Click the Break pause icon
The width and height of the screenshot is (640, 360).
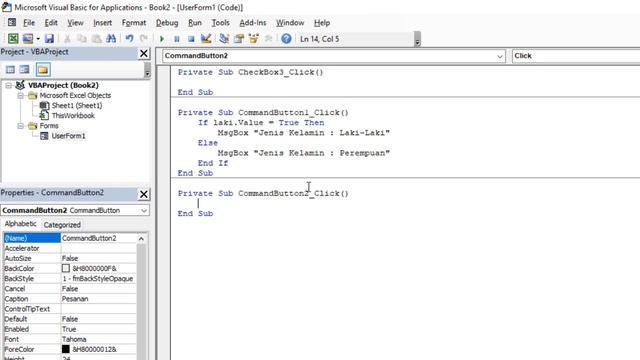[x=177, y=39]
